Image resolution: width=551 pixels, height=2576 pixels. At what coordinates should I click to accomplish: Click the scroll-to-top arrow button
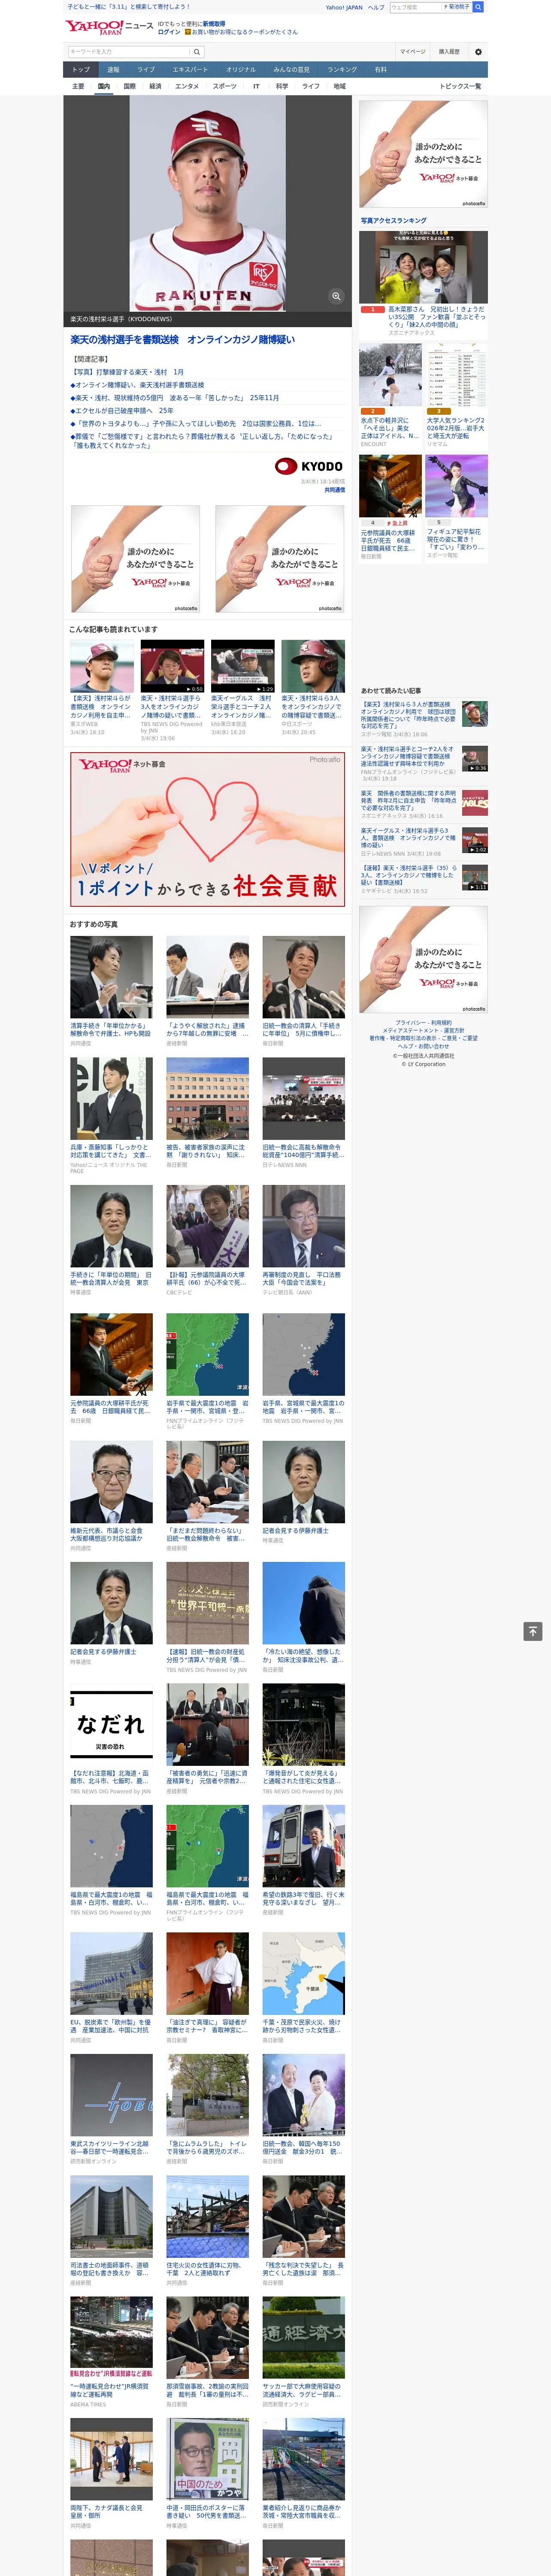533,1631
